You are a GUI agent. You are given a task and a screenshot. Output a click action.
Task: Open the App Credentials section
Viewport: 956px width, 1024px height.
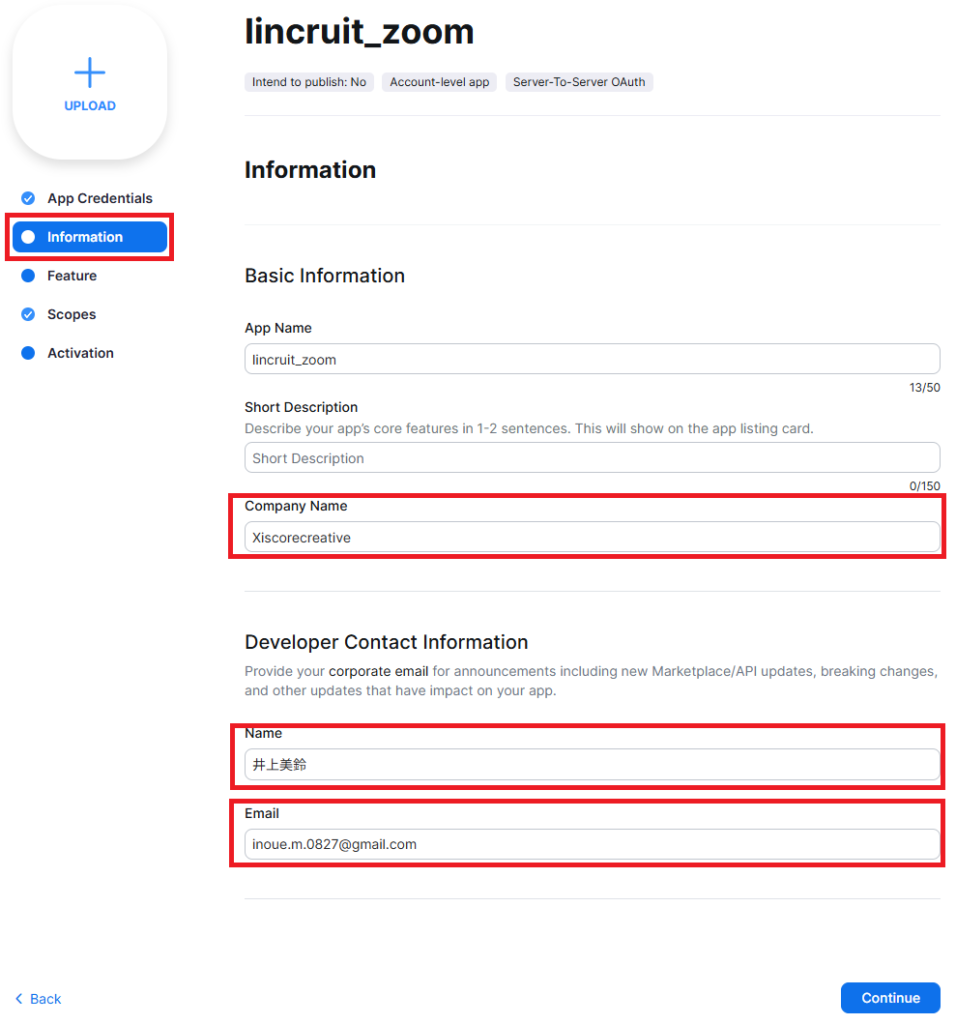point(100,198)
